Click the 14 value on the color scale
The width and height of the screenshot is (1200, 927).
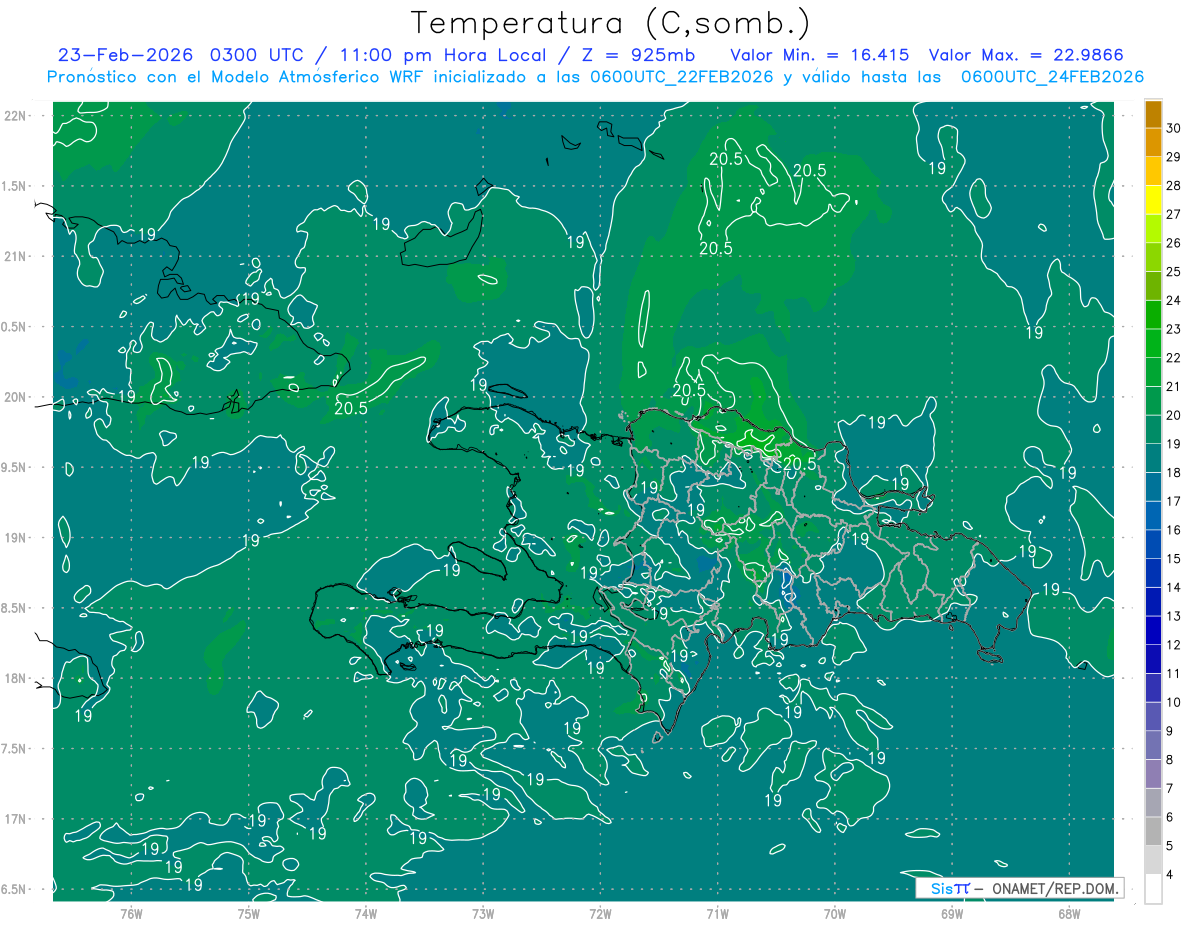point(1174,588)
